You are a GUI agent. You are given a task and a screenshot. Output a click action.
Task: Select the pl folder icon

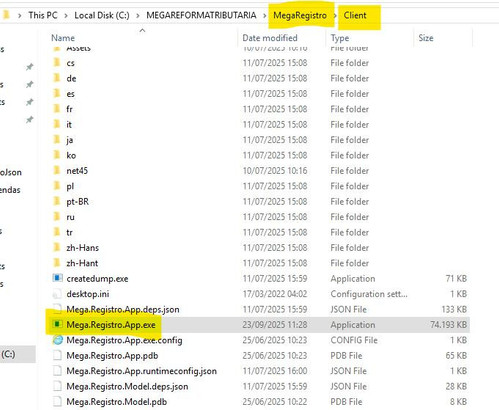pos(57,186)
